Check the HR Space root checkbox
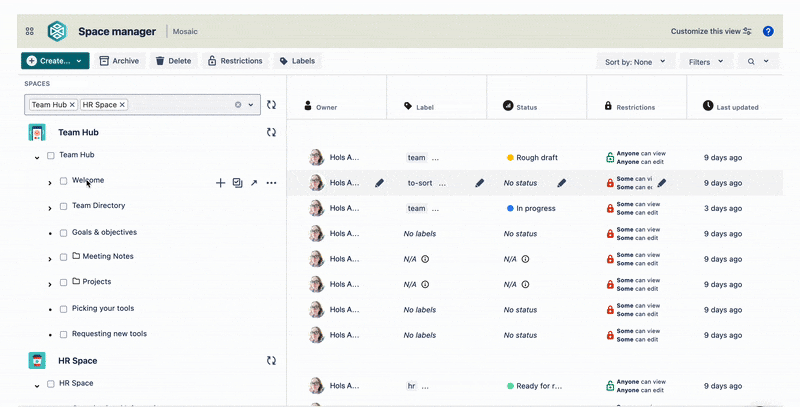 [51, 384]
